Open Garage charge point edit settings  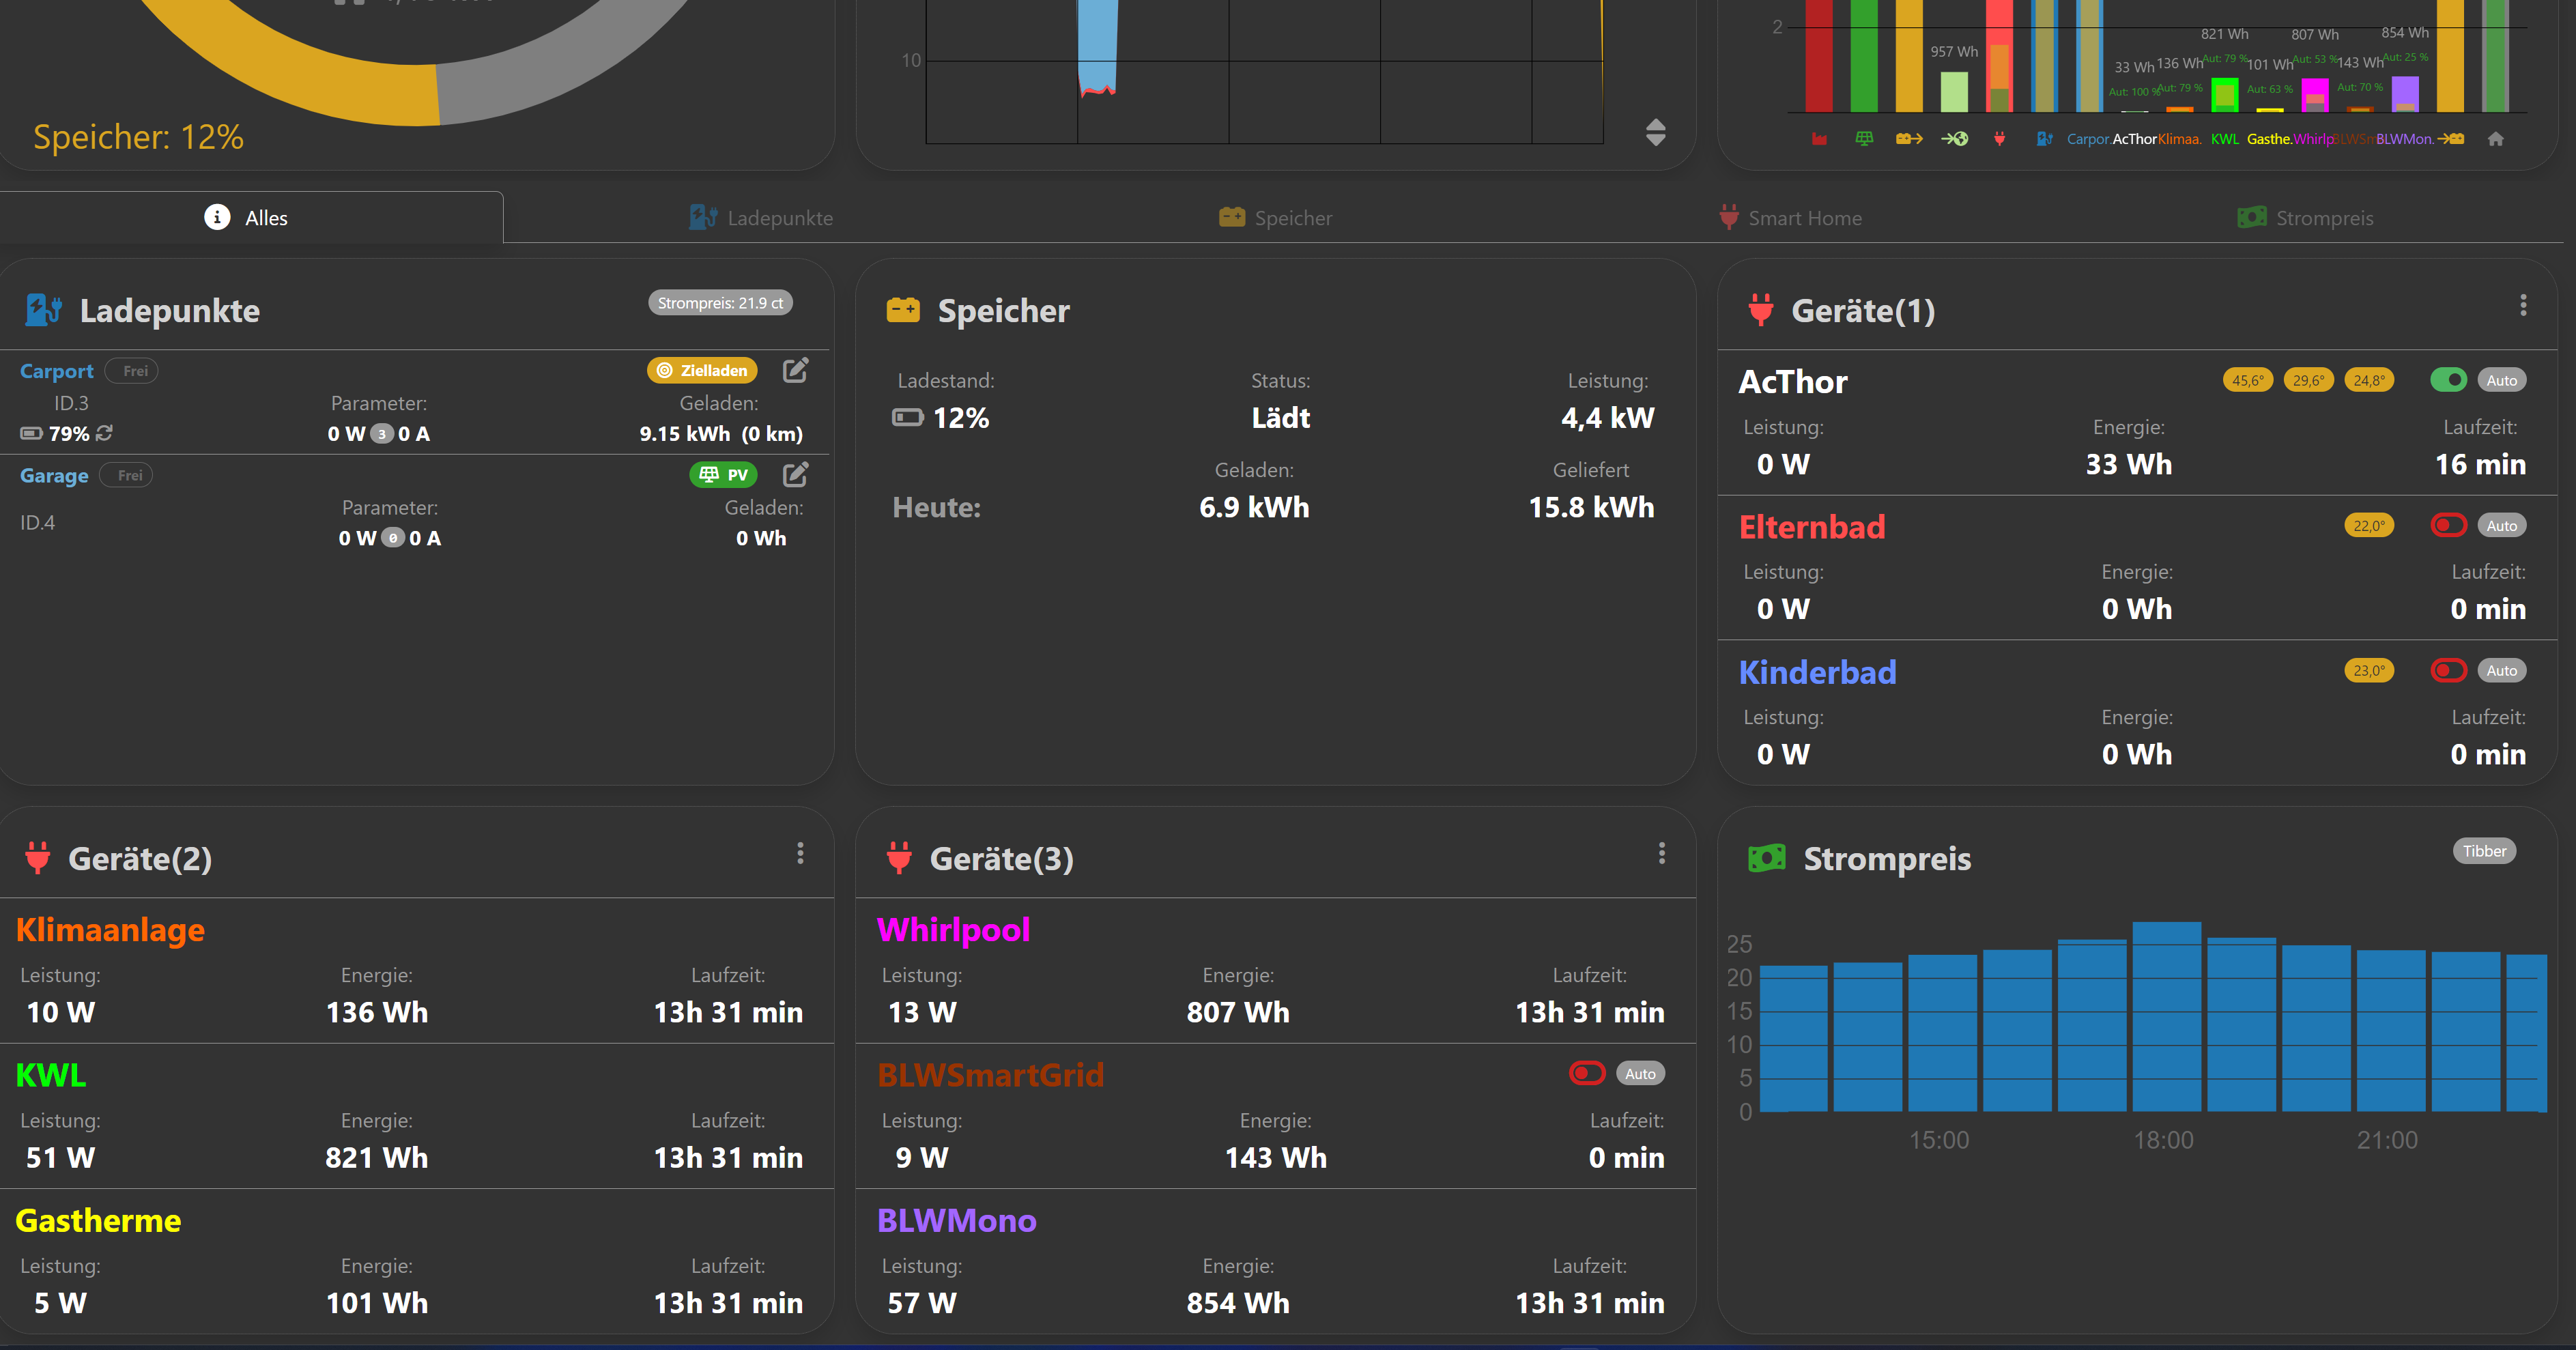(795, 474)
